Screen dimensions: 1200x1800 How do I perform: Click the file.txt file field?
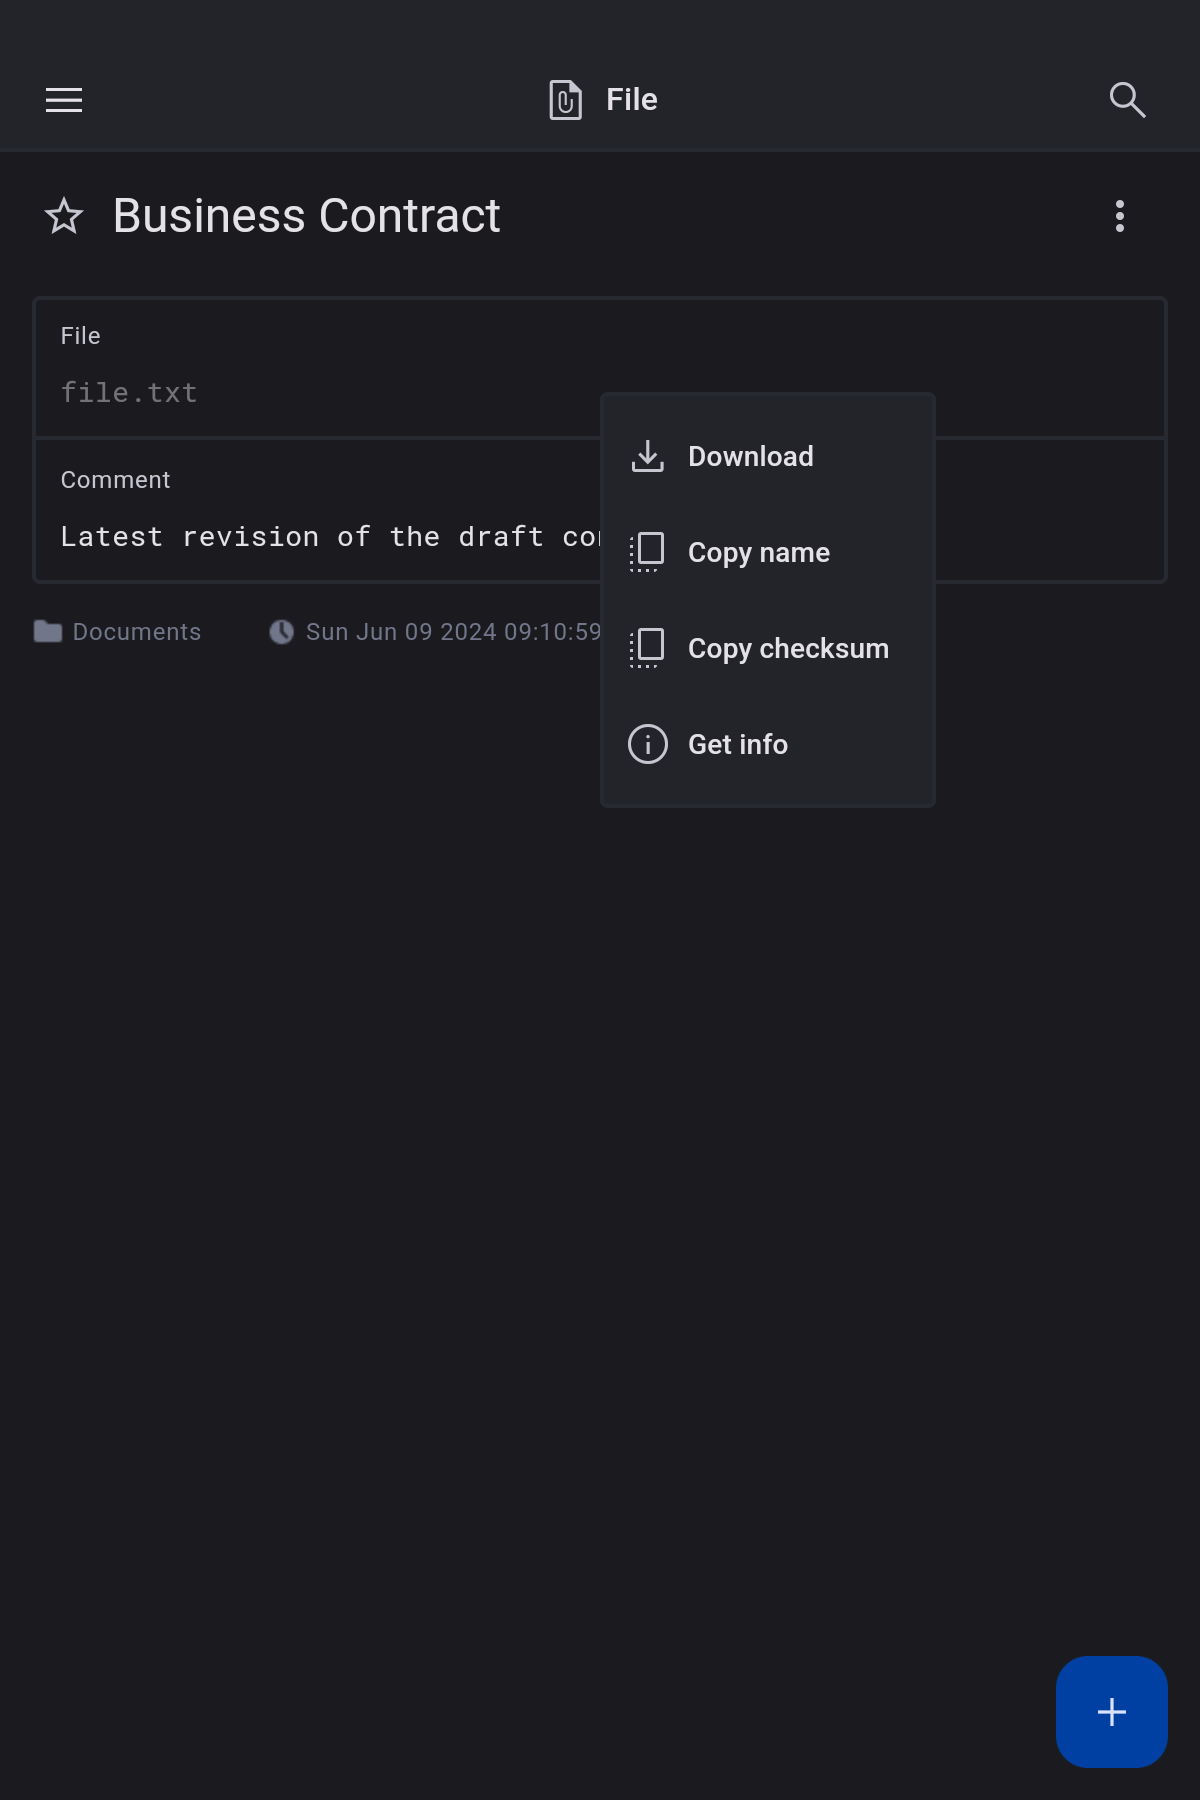click(x=300, y=393)
